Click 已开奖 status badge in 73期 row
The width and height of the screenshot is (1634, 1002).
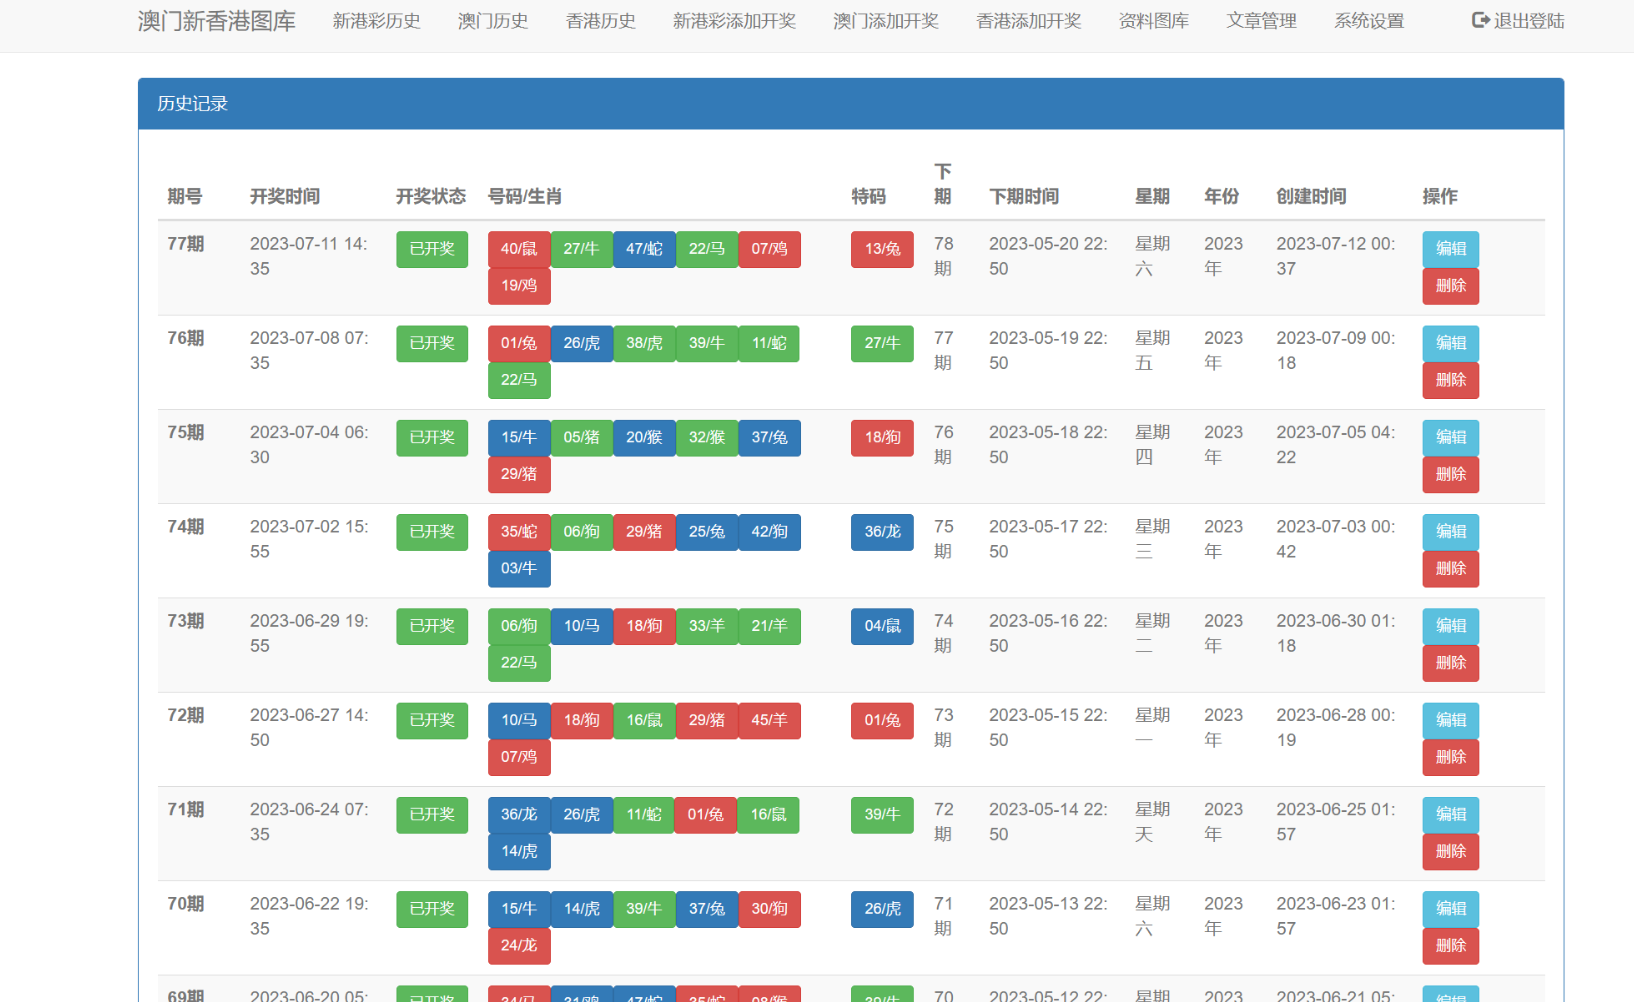point(431,626)
